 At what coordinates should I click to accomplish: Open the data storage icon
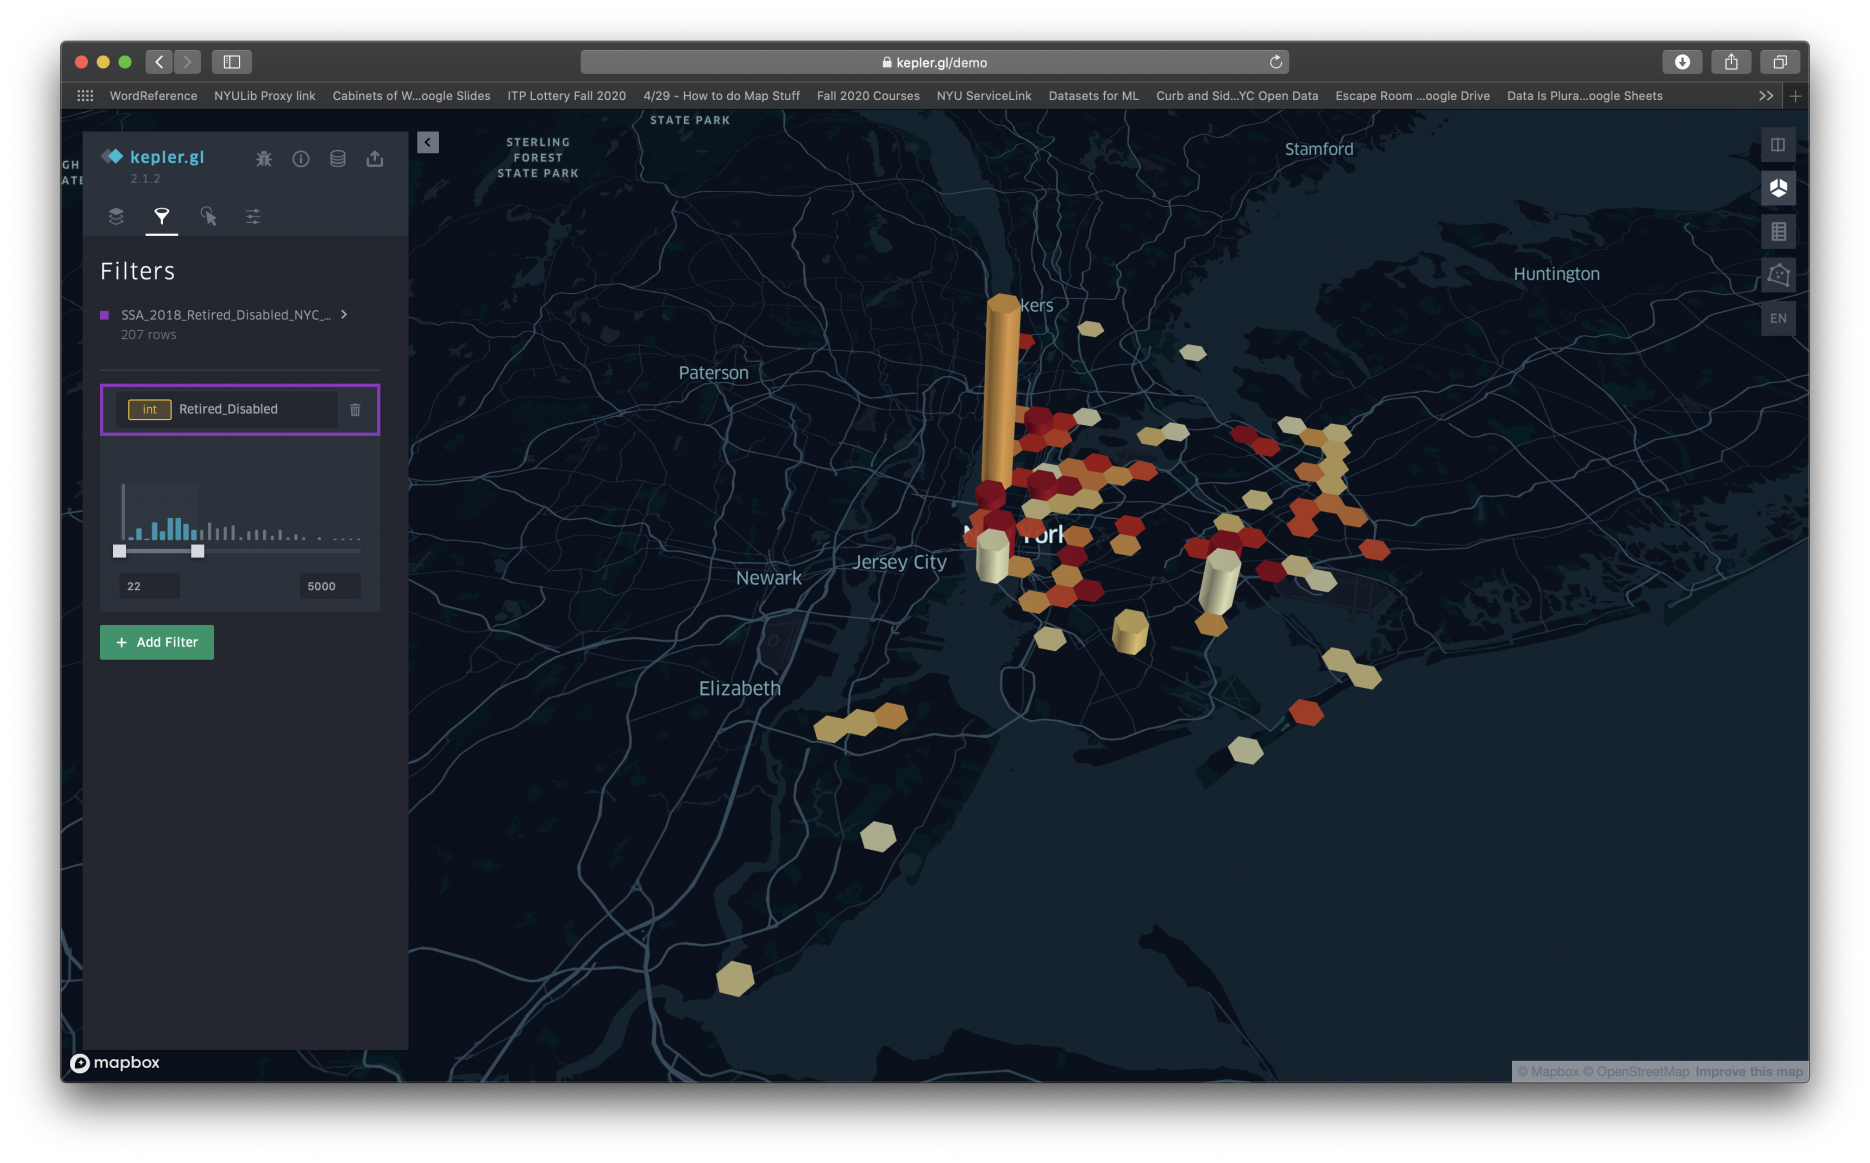[338, 159]
